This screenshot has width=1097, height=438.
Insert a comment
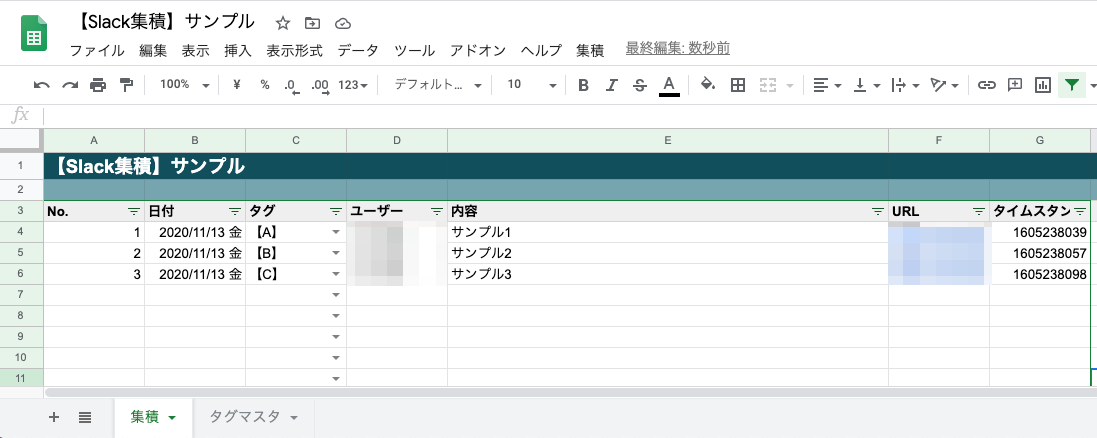click(x=1014, y=85)
